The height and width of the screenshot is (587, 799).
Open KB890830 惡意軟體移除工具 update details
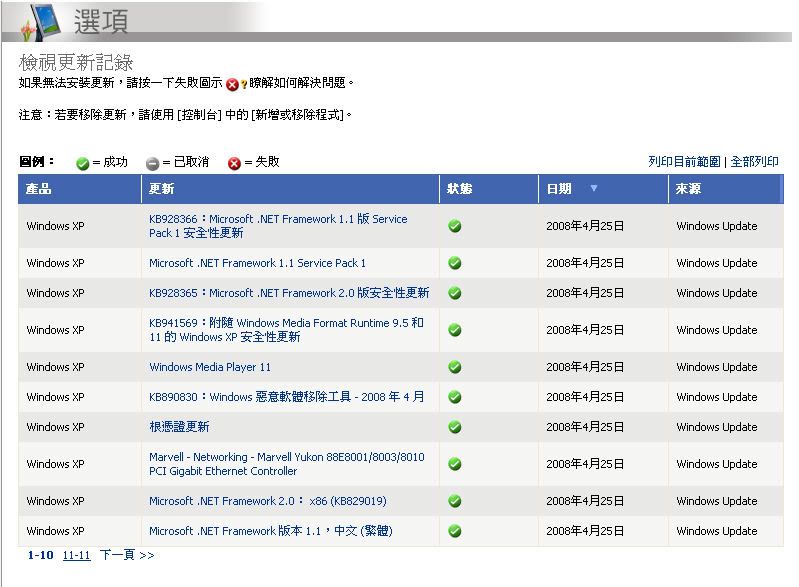[286, 397]
